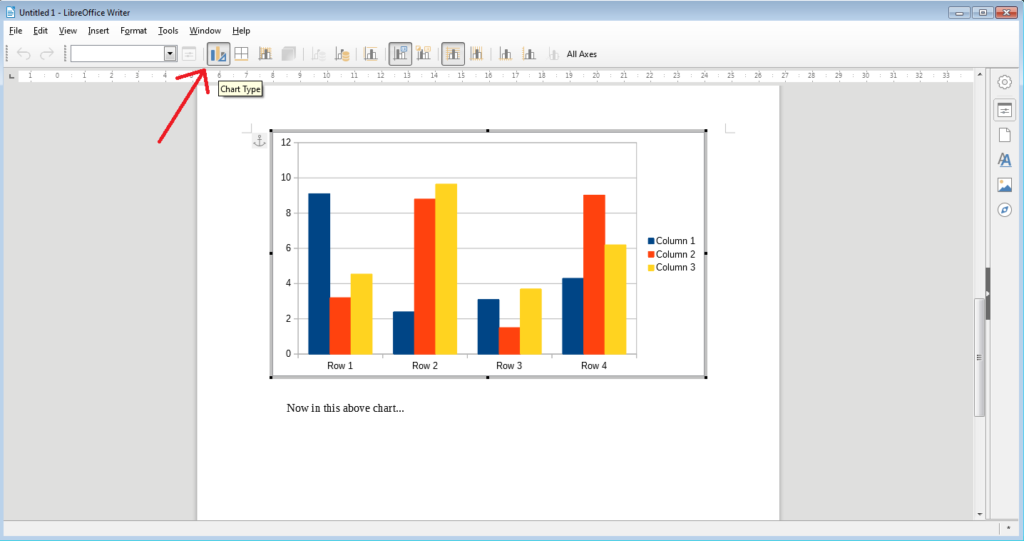Open the sidebar Properties deck
The image size is (1024, 541).
coord(1004,110)
